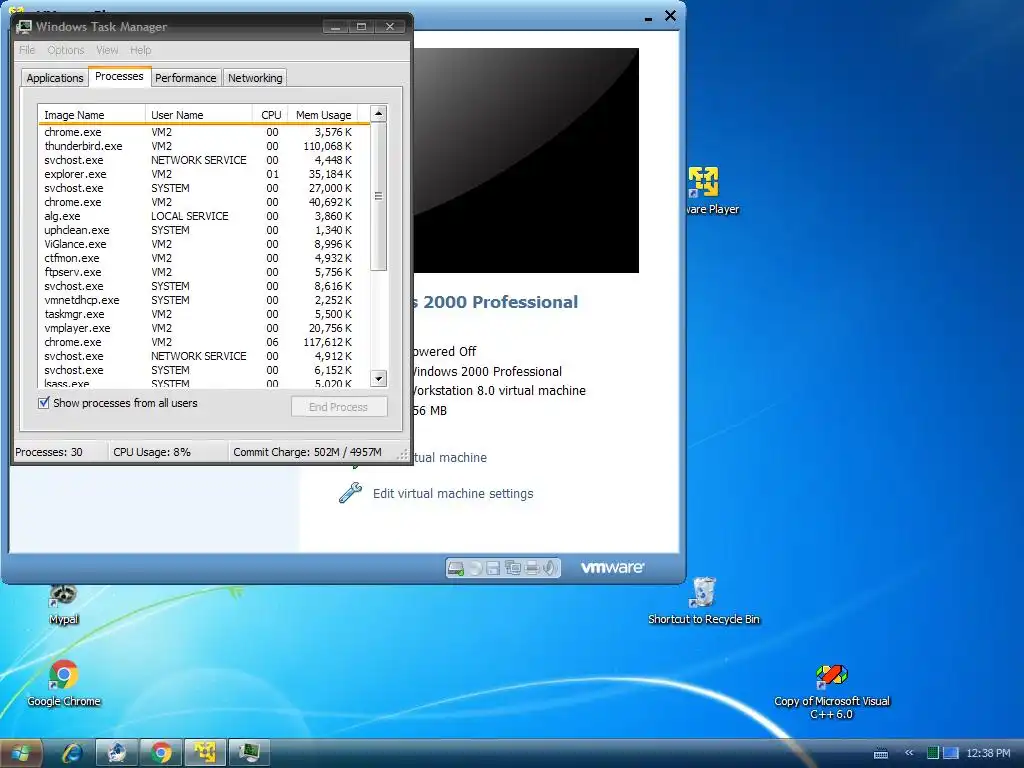Sort processes by Image Name column

91,114
